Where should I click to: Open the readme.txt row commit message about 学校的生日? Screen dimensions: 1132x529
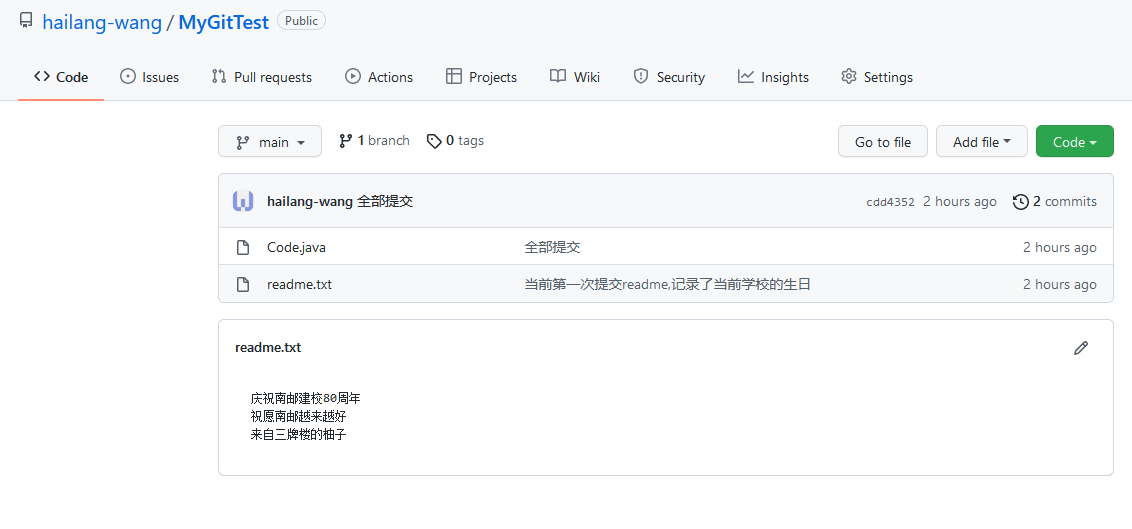(x=668, y=284)
